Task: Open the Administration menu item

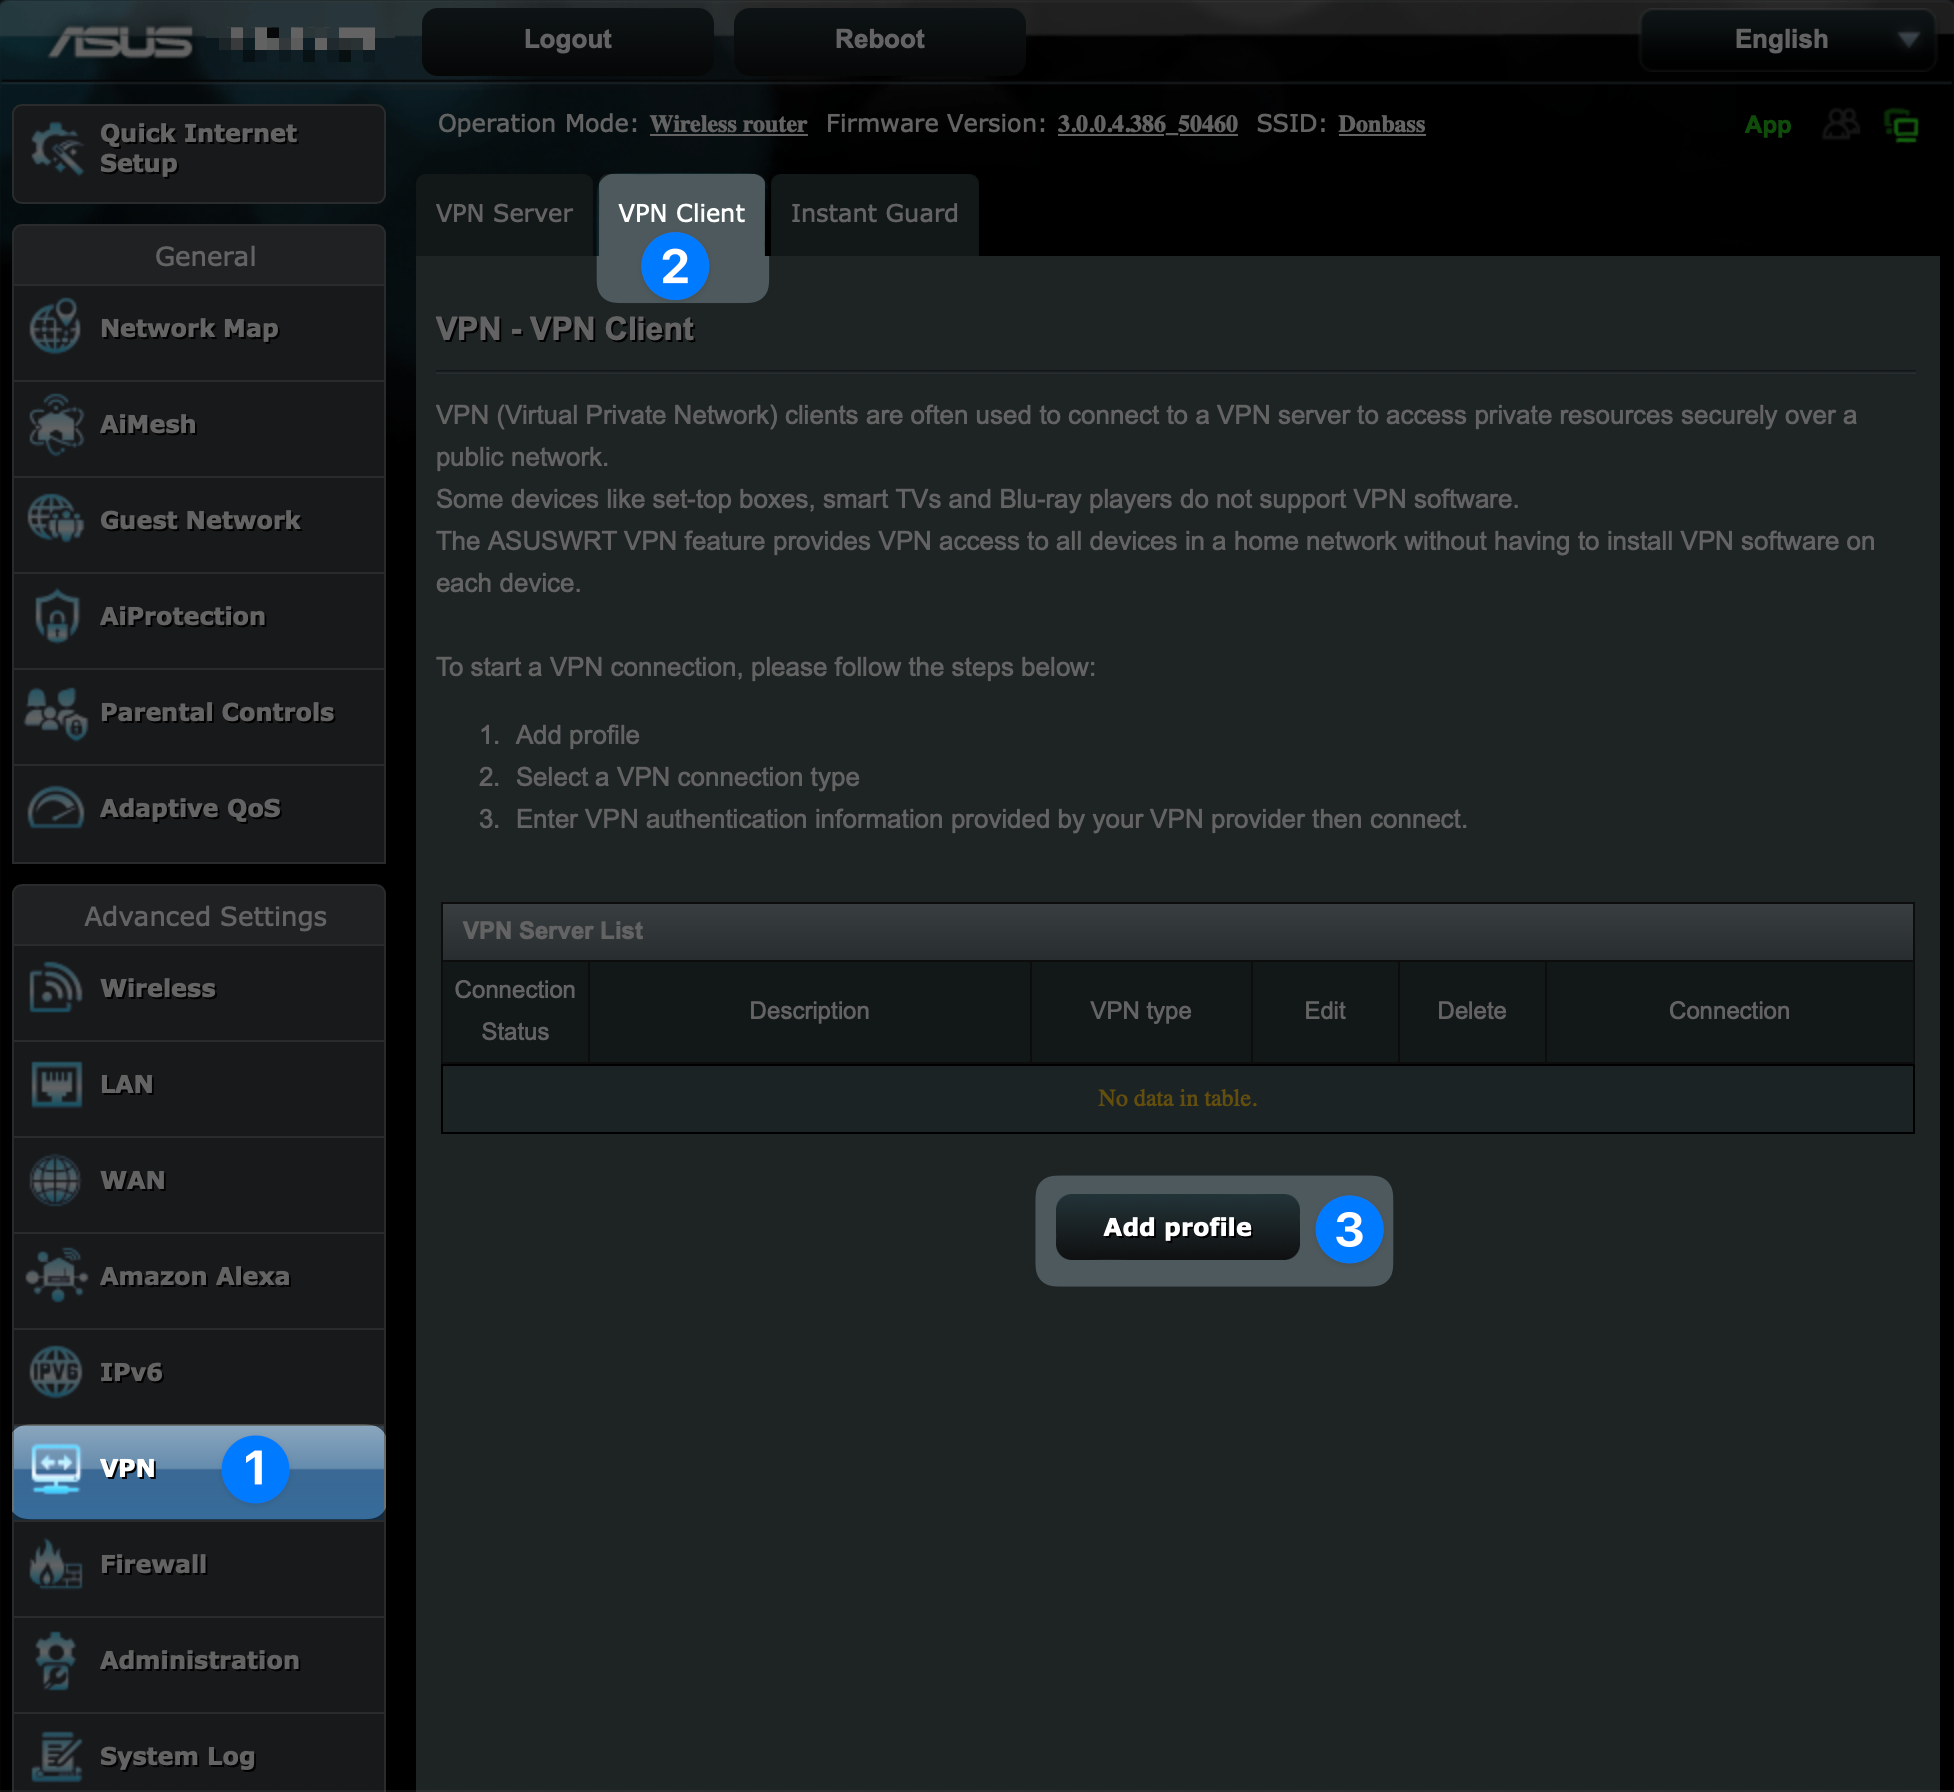Action: pyautogui.click(x=199, y=1660)
